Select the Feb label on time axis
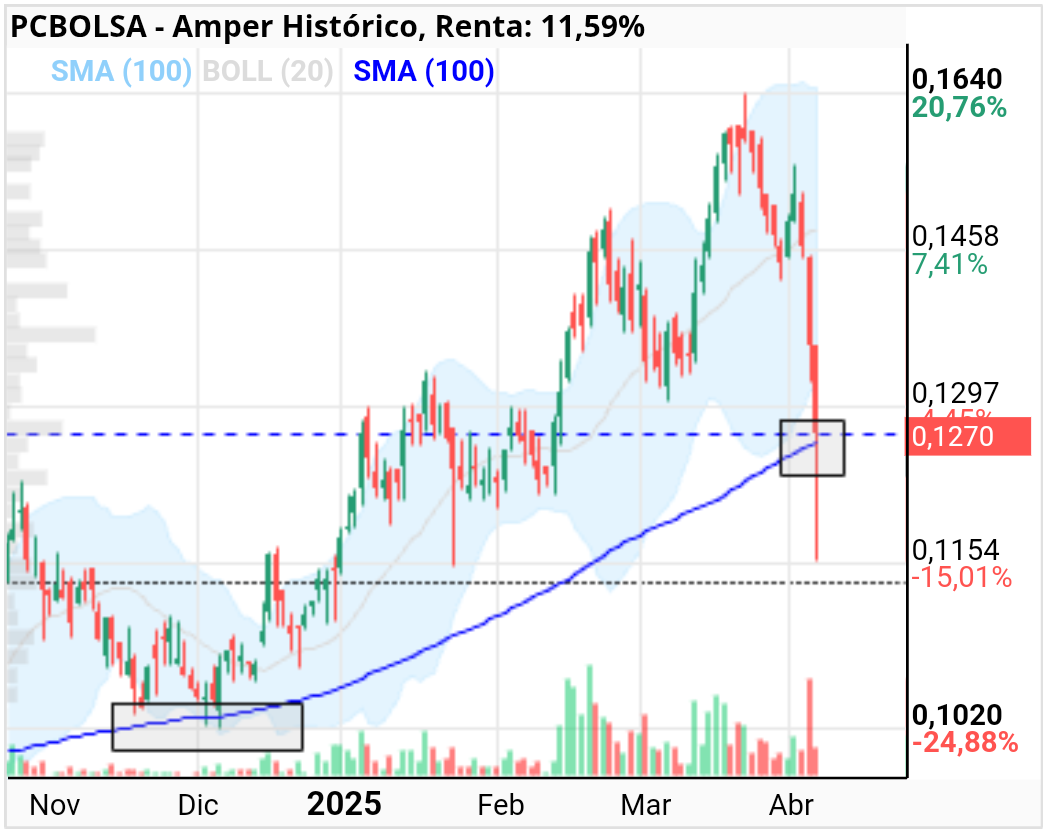 pyautogui.click(x=501, y=805)
